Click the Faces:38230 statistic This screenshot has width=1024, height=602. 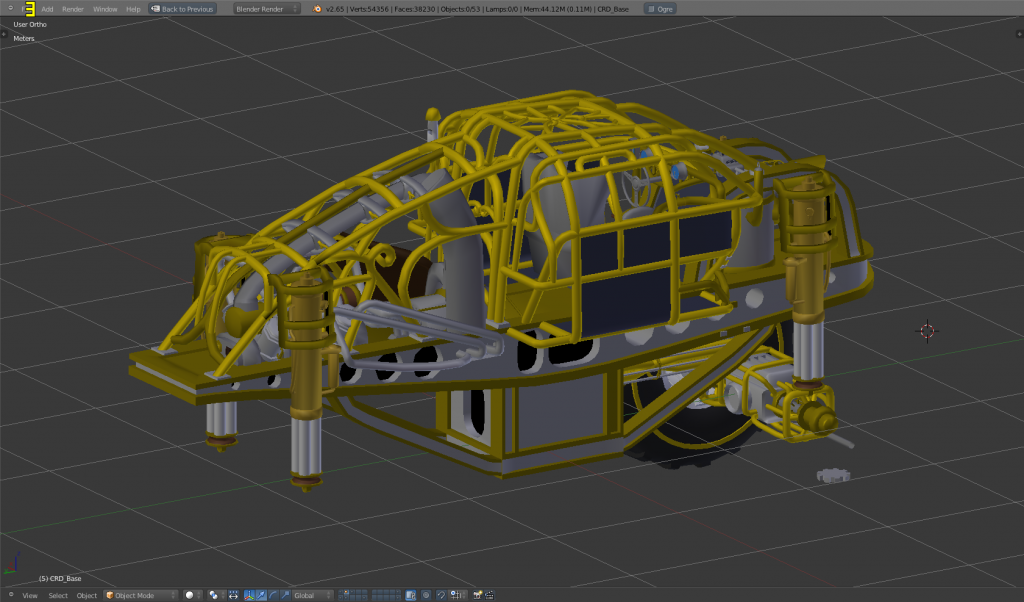coord(414,9)
